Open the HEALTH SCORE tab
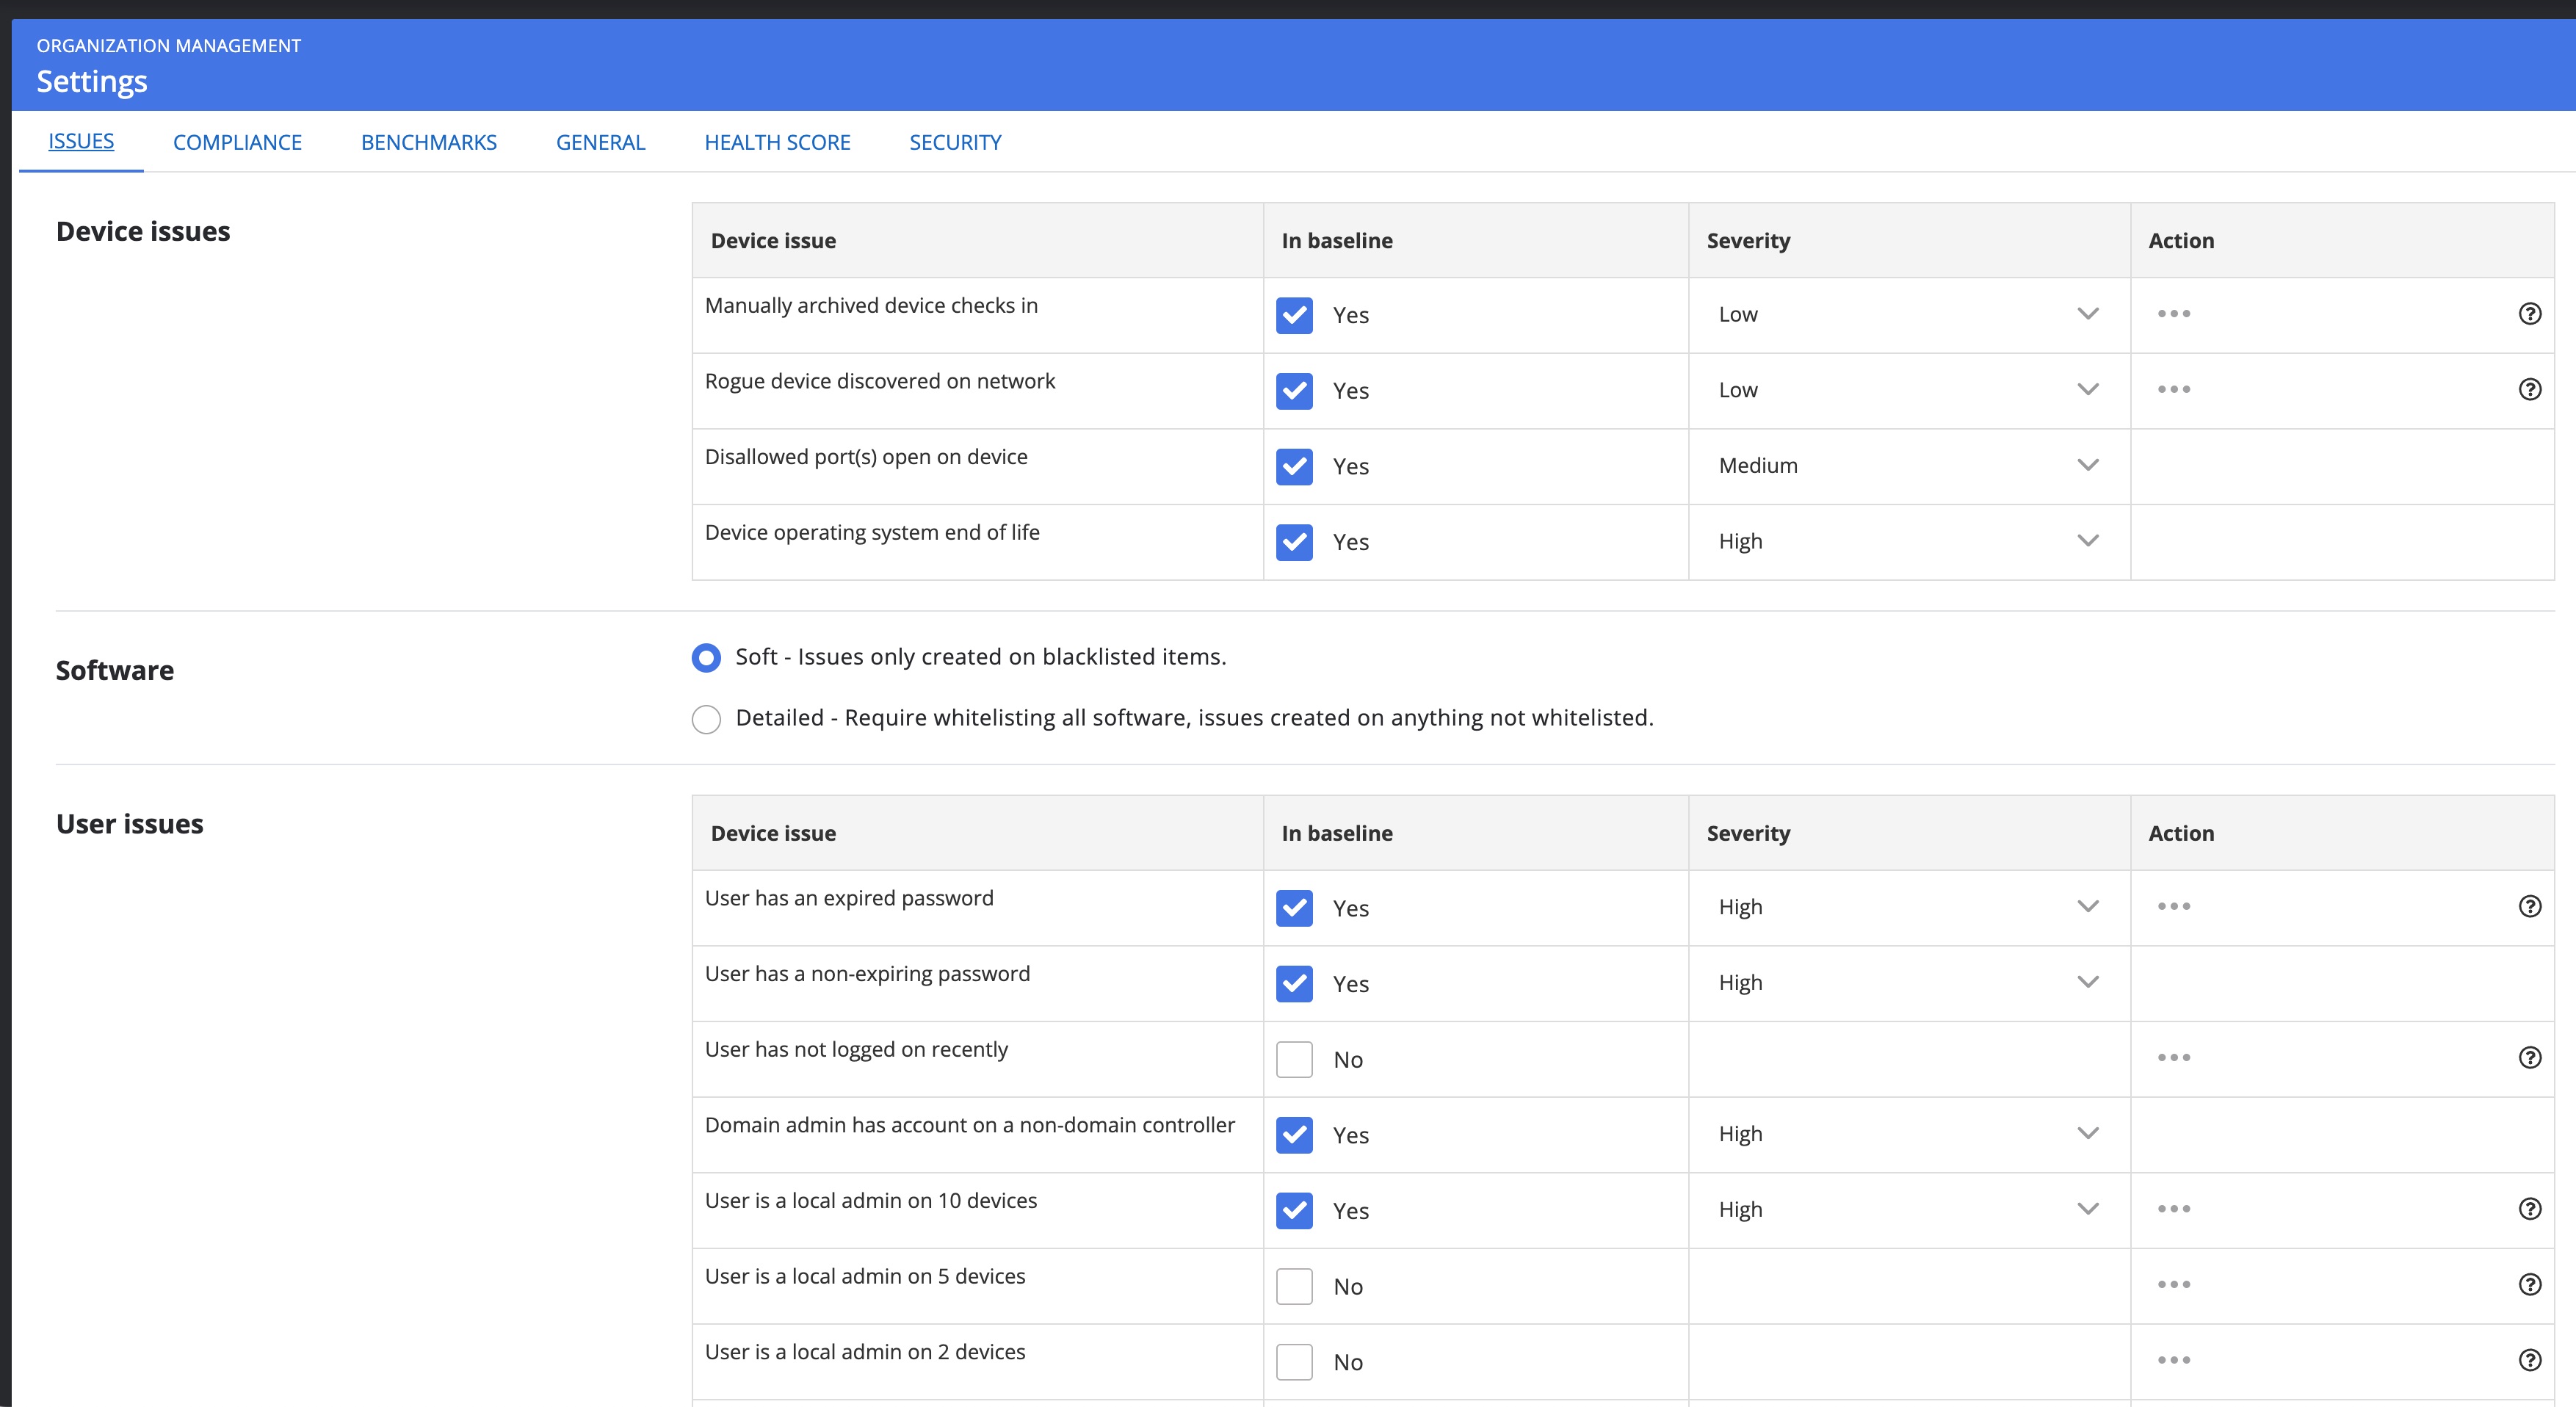Viewport: 2576px width, 1407px height. [x=778, y=141]
